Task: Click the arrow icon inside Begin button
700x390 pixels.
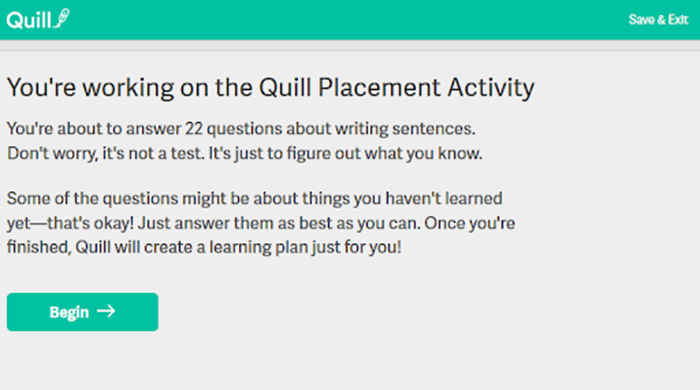Action: [x=106, y=311]
